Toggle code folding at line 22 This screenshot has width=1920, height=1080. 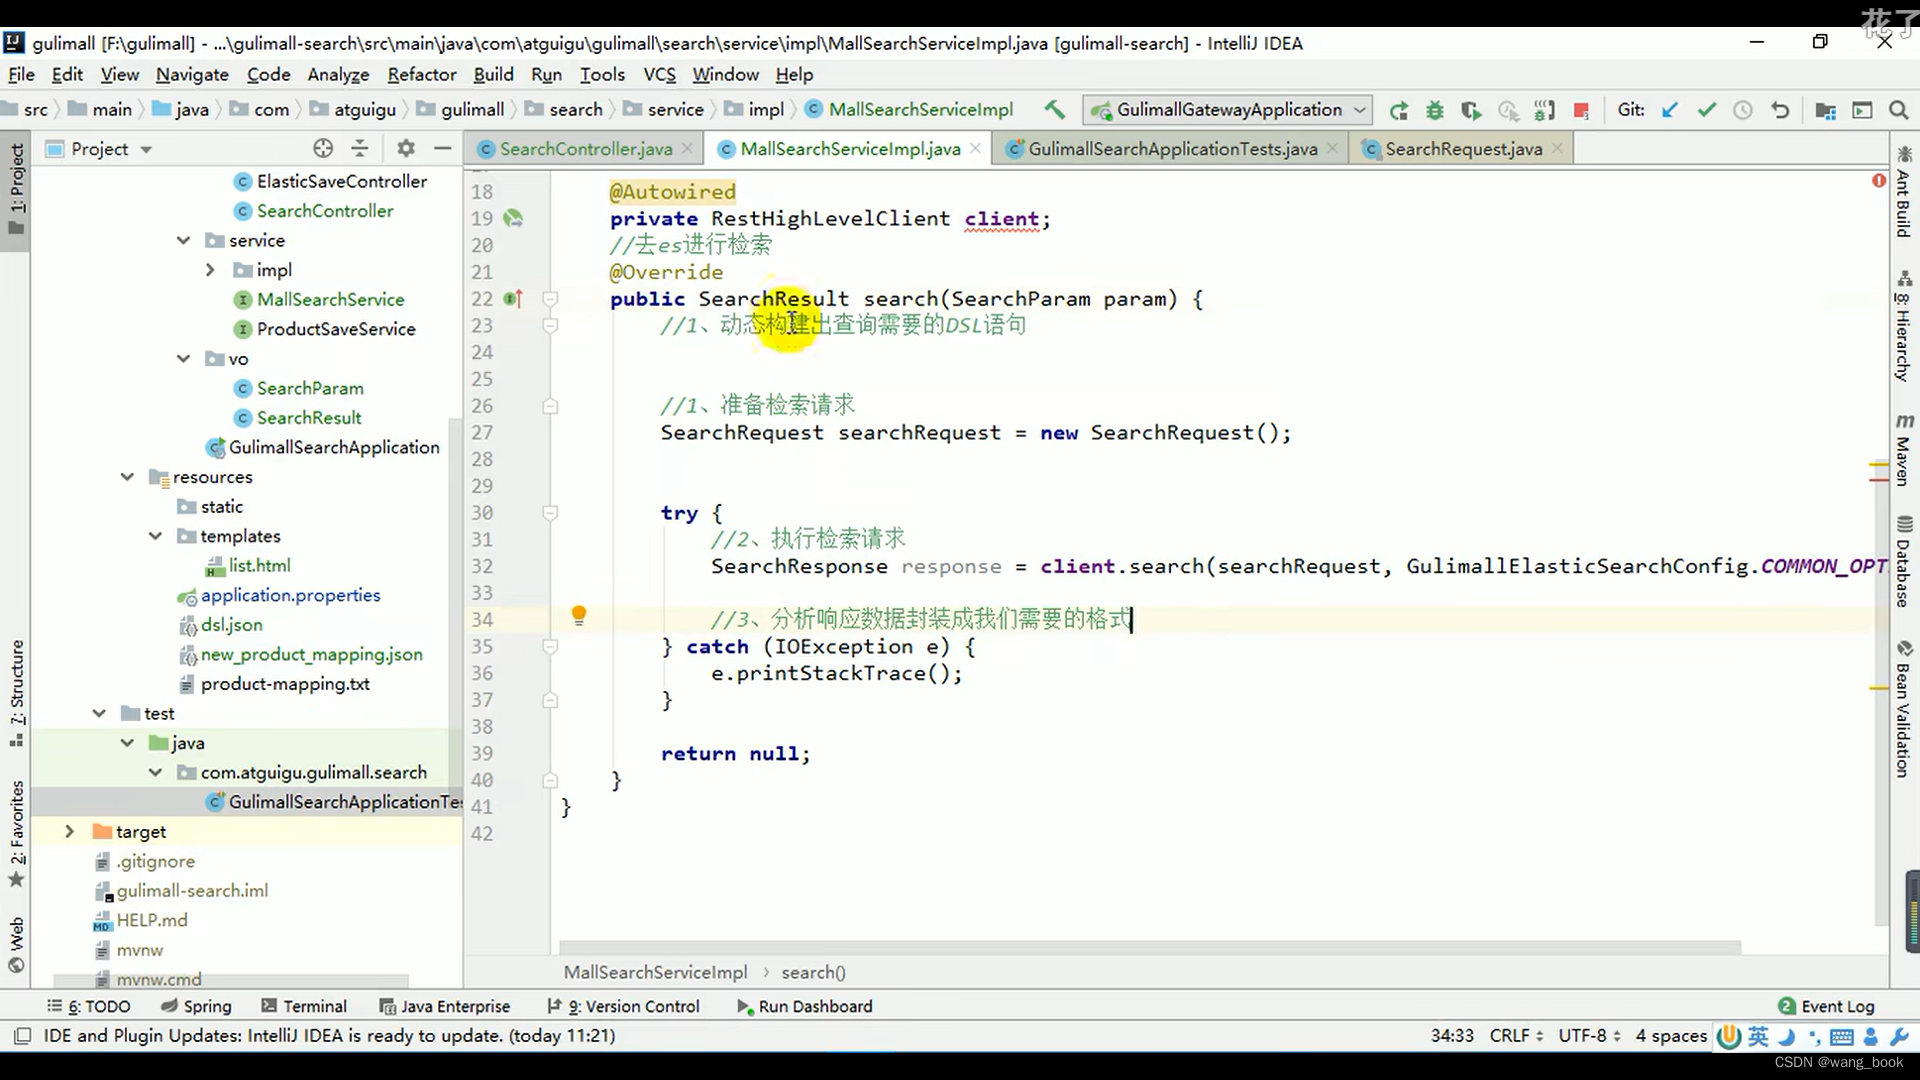tap(550, 298)
